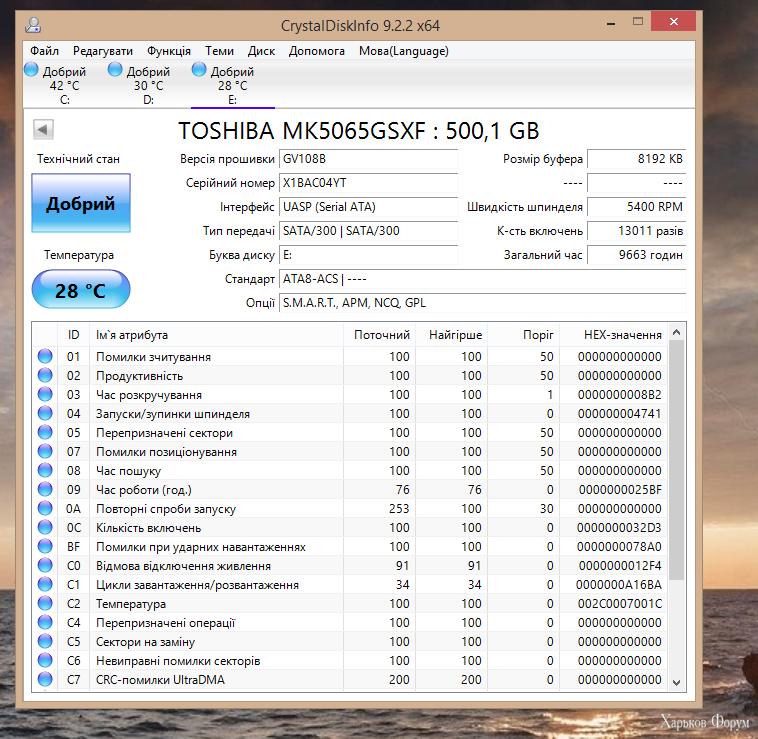
Task: Click the HEX value 002C0007001C
Action: [x=619, y=604]
